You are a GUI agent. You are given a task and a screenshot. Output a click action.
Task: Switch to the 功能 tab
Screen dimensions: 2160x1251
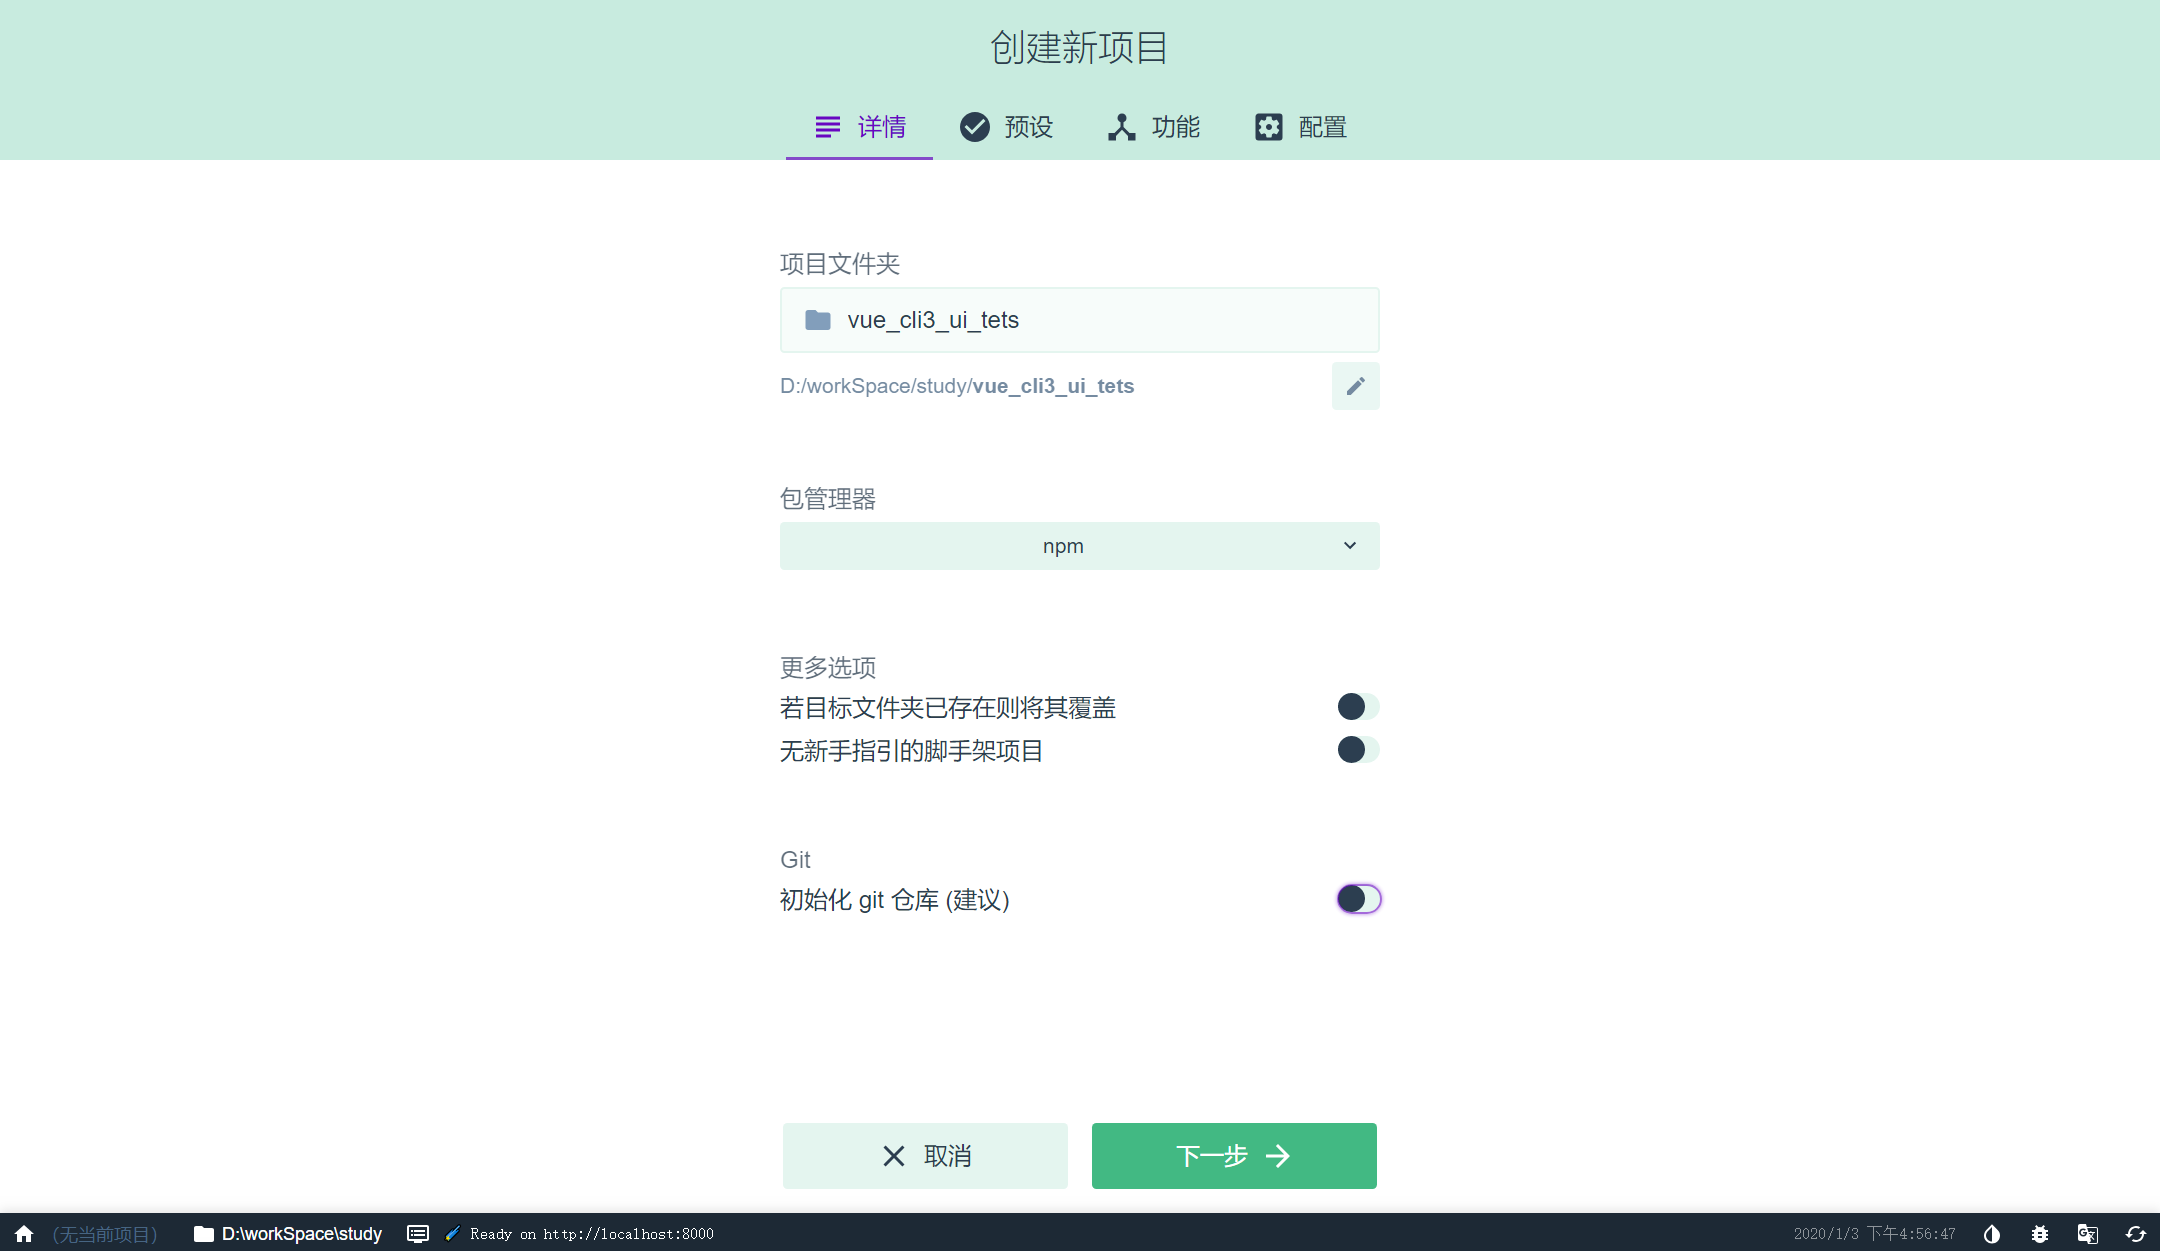[x=1153, y=127]
